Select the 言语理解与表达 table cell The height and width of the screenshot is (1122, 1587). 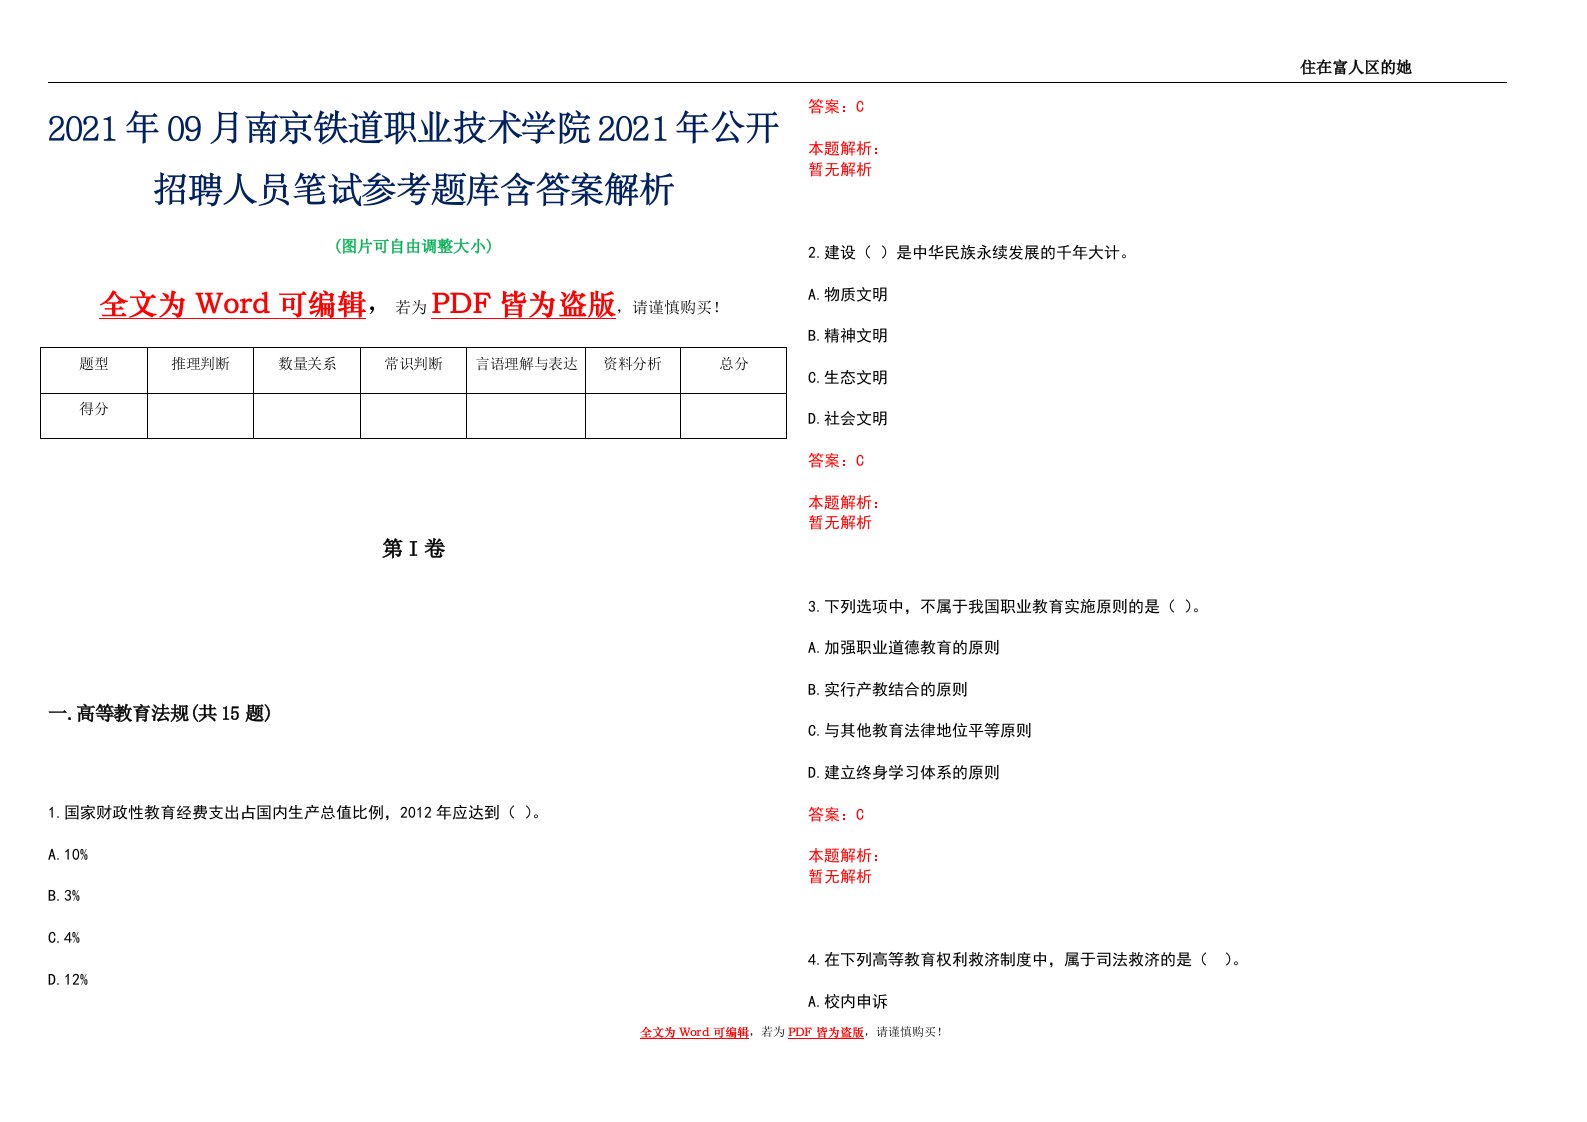pos(526,370)
